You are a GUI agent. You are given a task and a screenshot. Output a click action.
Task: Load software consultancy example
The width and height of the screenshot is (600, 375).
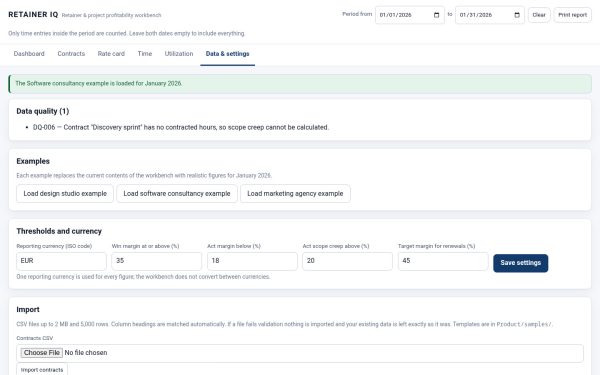click(x=177, y=194)
